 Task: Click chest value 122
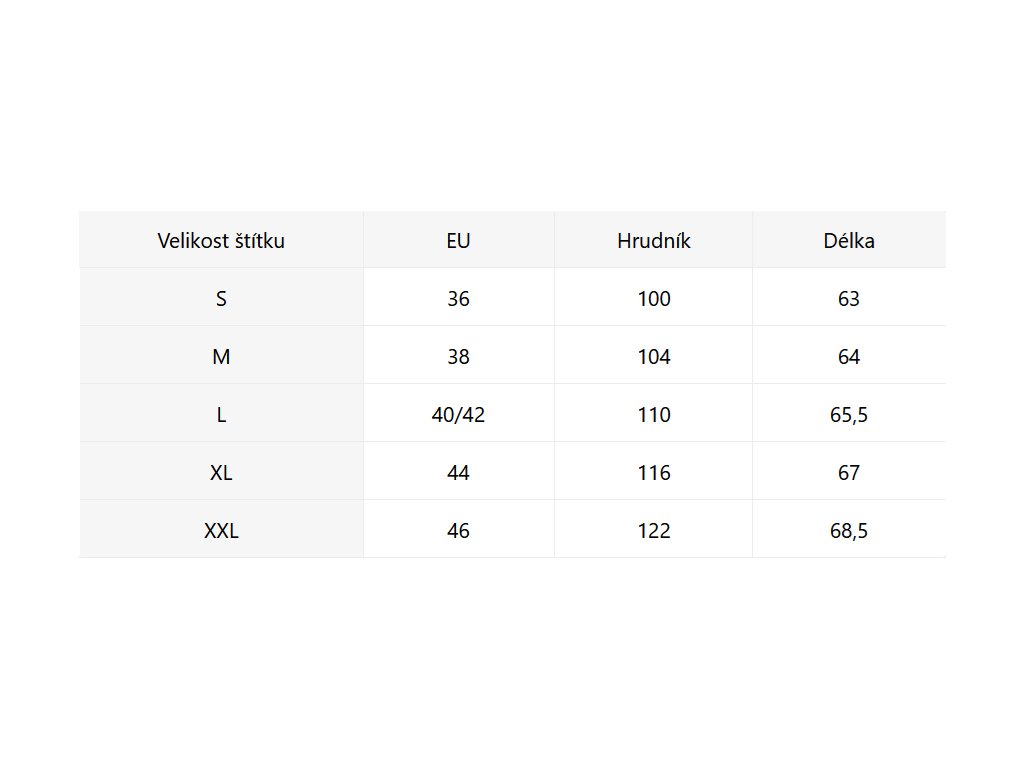coord(654,531)
